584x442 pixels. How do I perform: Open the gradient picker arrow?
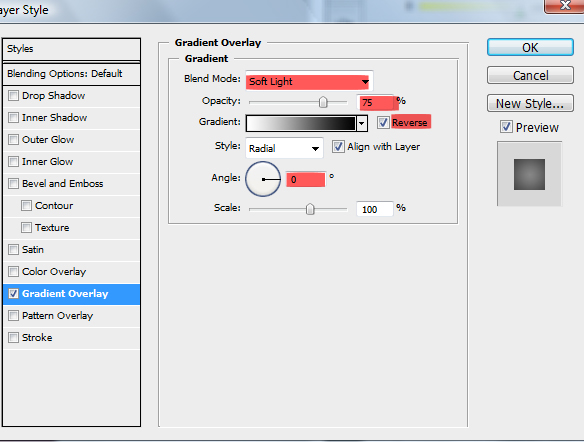[x=362, y=124]
